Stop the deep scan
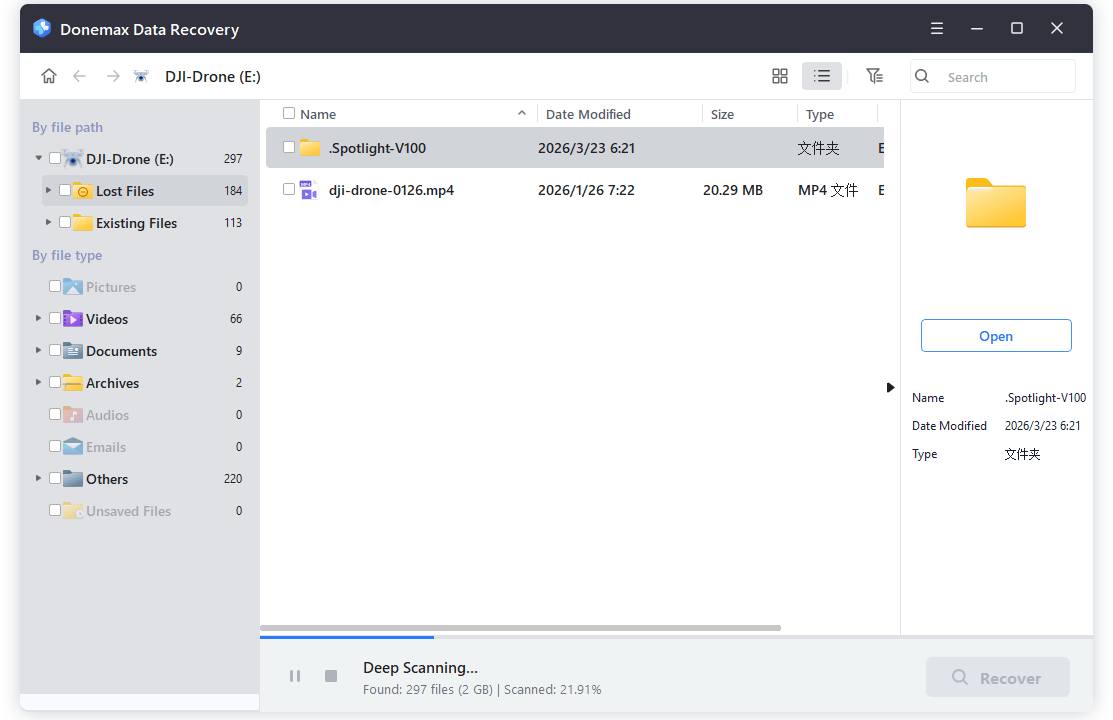 (x=331, y=677)
